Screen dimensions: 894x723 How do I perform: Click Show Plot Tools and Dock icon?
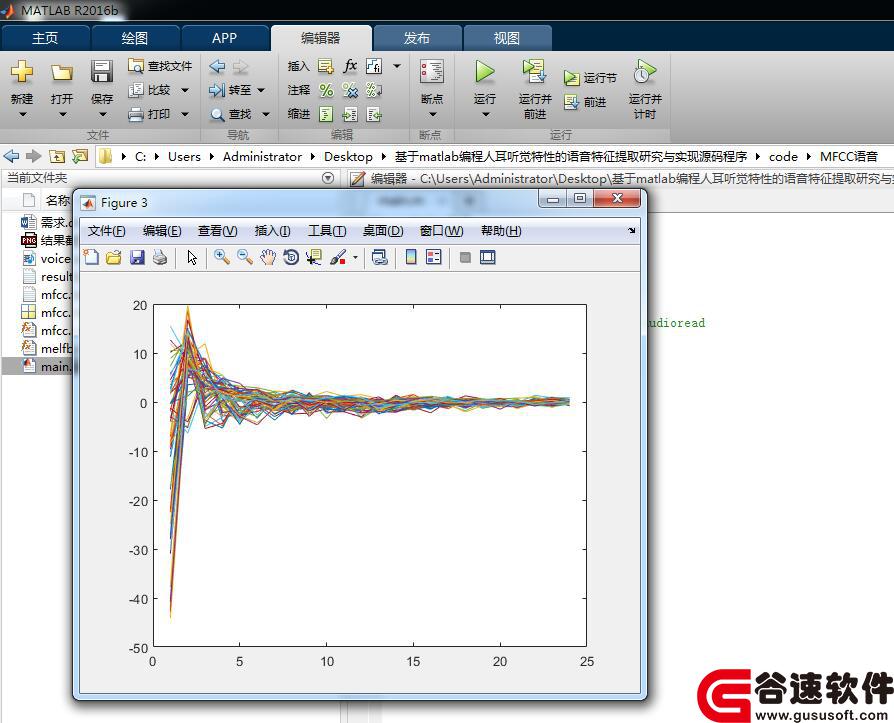(x=487, y=257)
